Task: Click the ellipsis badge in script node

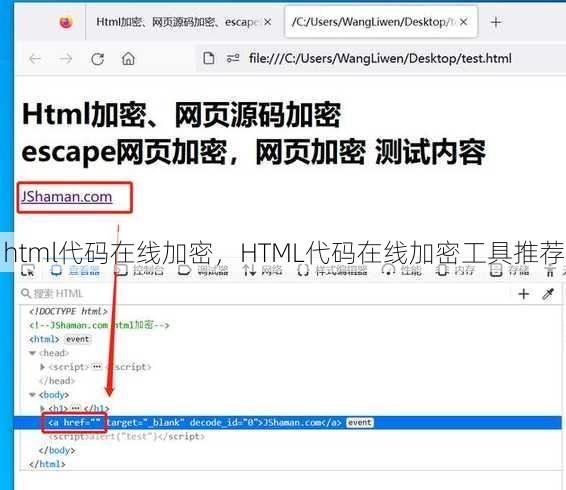Action: (x=97, y=367)
